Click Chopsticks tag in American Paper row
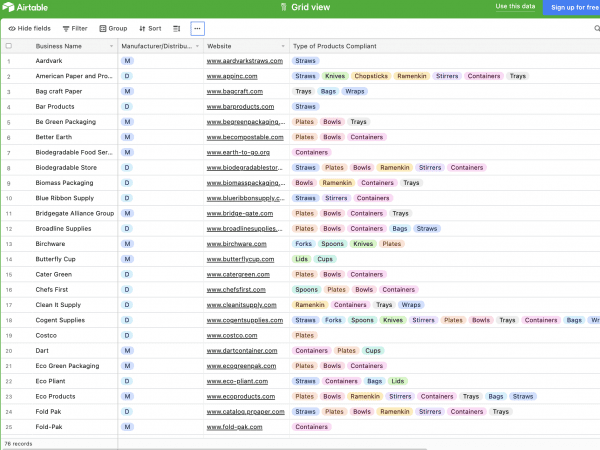Viewport: 600px width, 450px height. (371, 76)
